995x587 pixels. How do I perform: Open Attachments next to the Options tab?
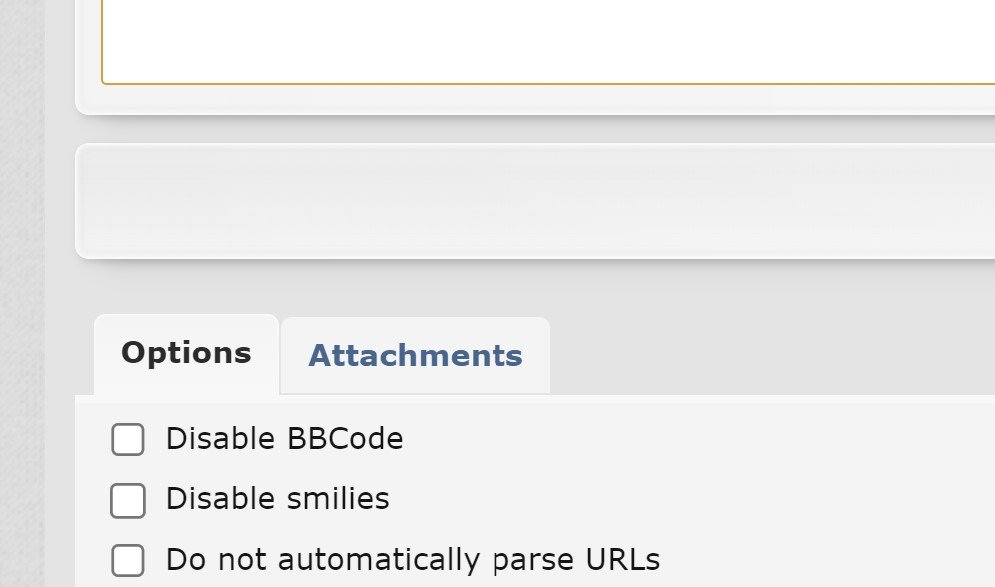(415, 356)
